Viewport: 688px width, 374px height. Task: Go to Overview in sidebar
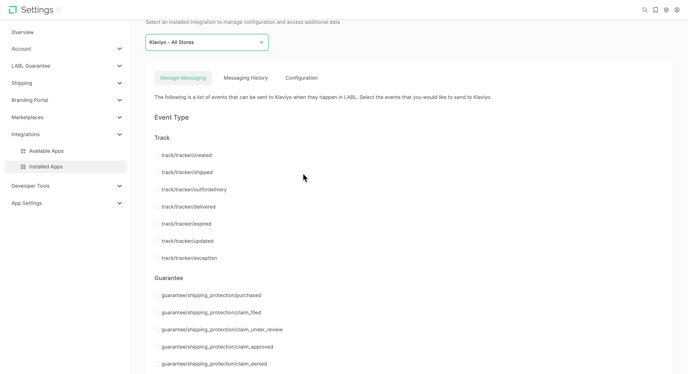point(22,32)
